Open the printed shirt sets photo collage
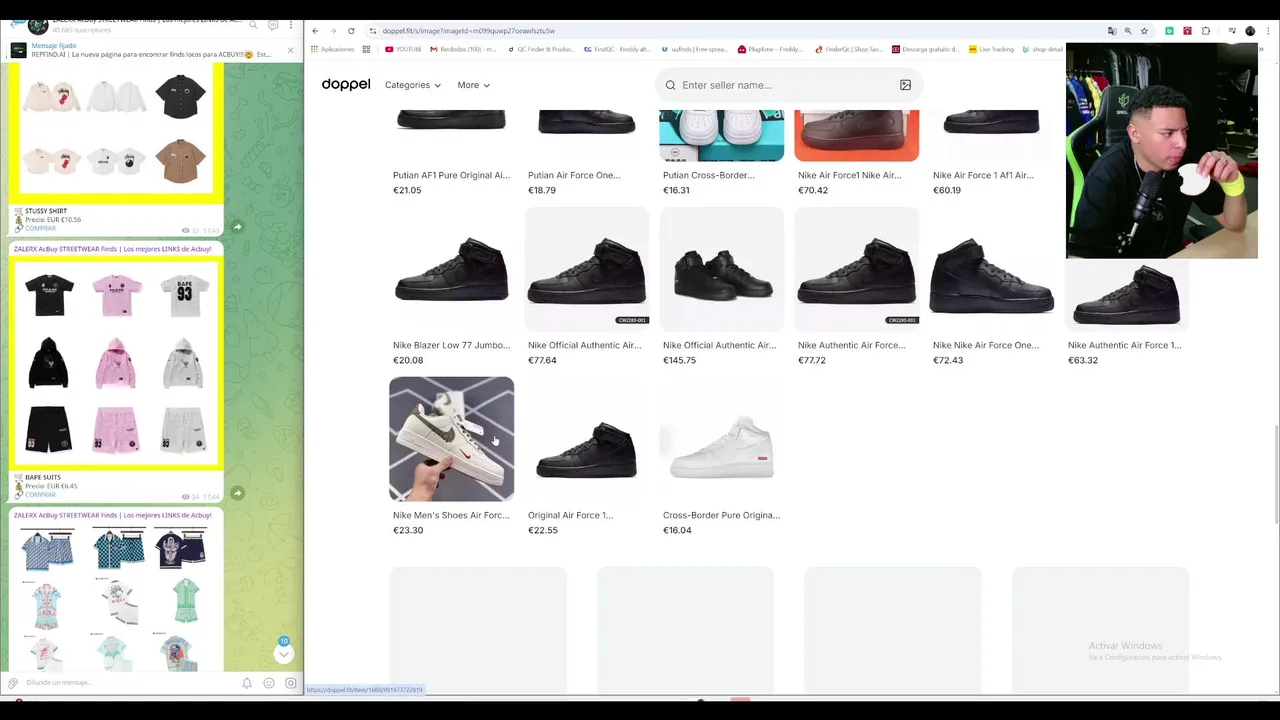The width and height of the screenshot is (1280, 720). point(116,597)
